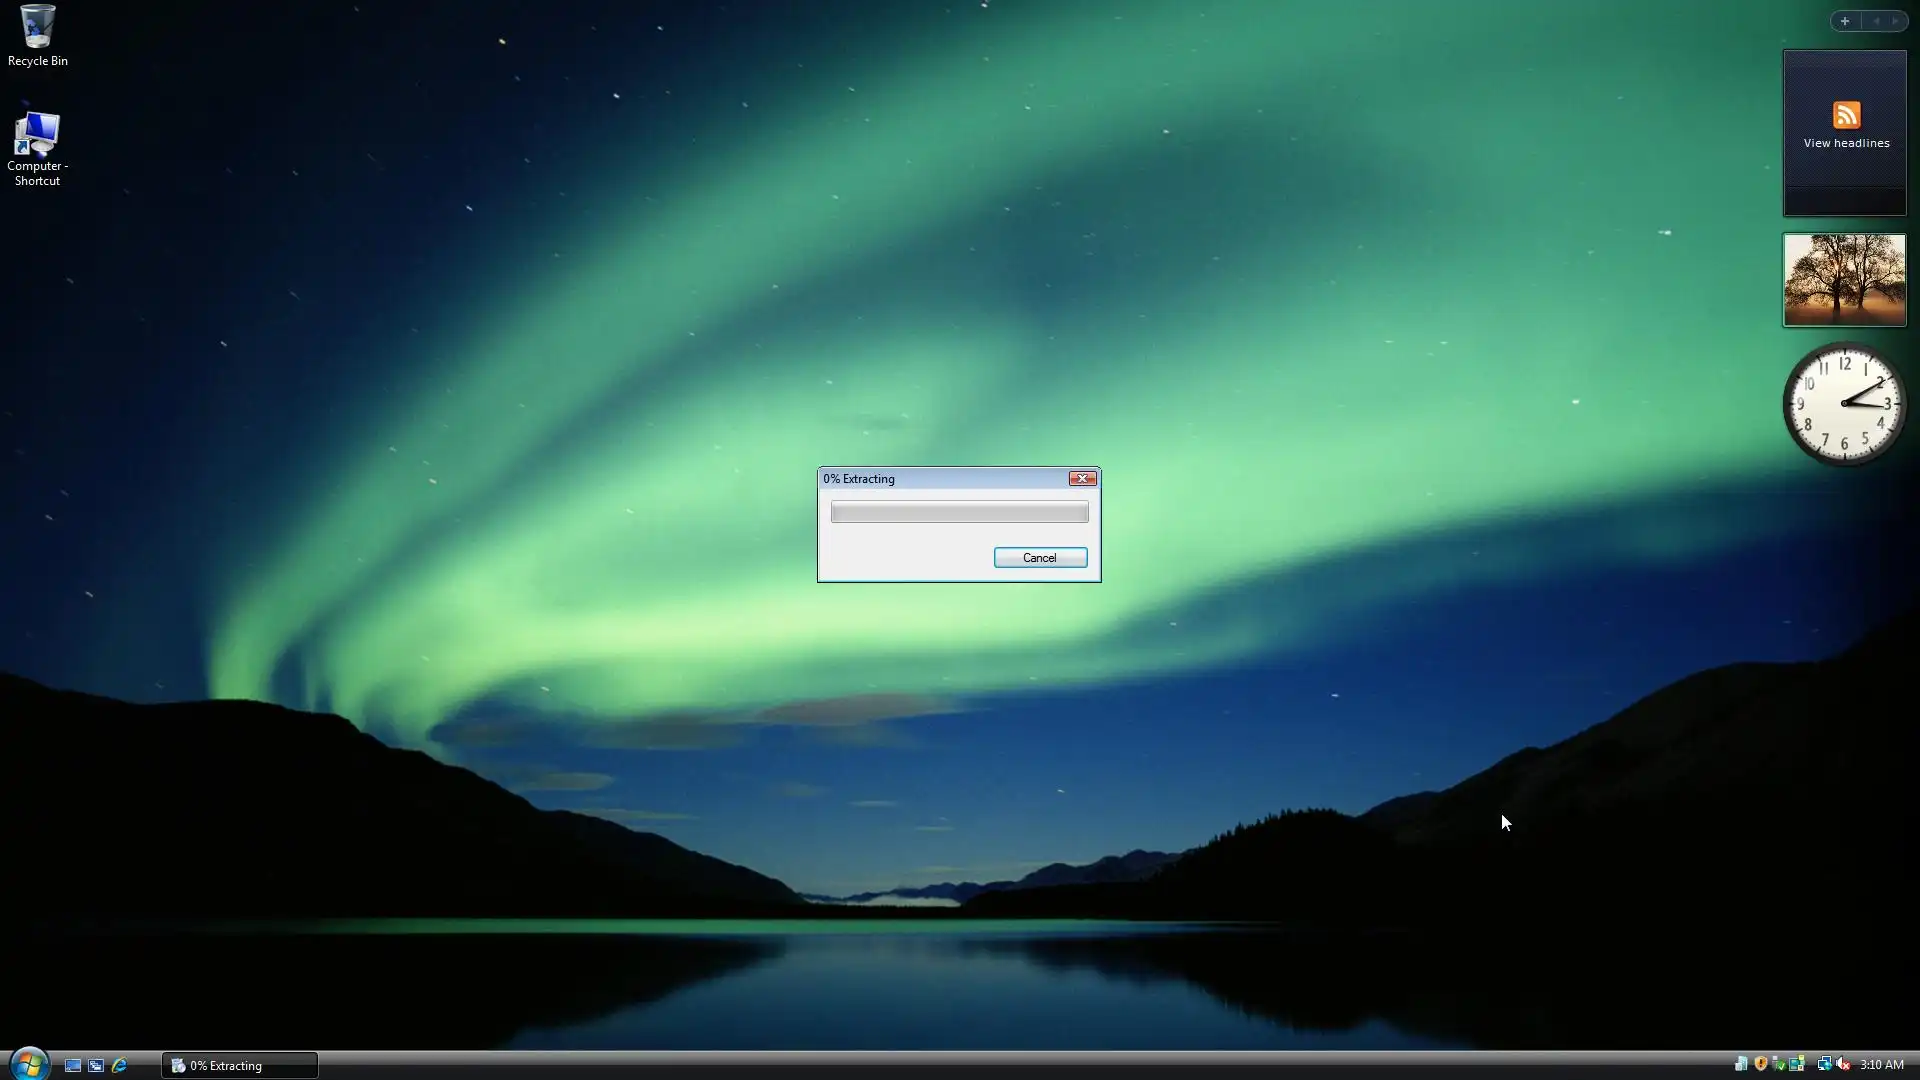
Task: Click View headlines in feed gadget
Action: 1846,143
